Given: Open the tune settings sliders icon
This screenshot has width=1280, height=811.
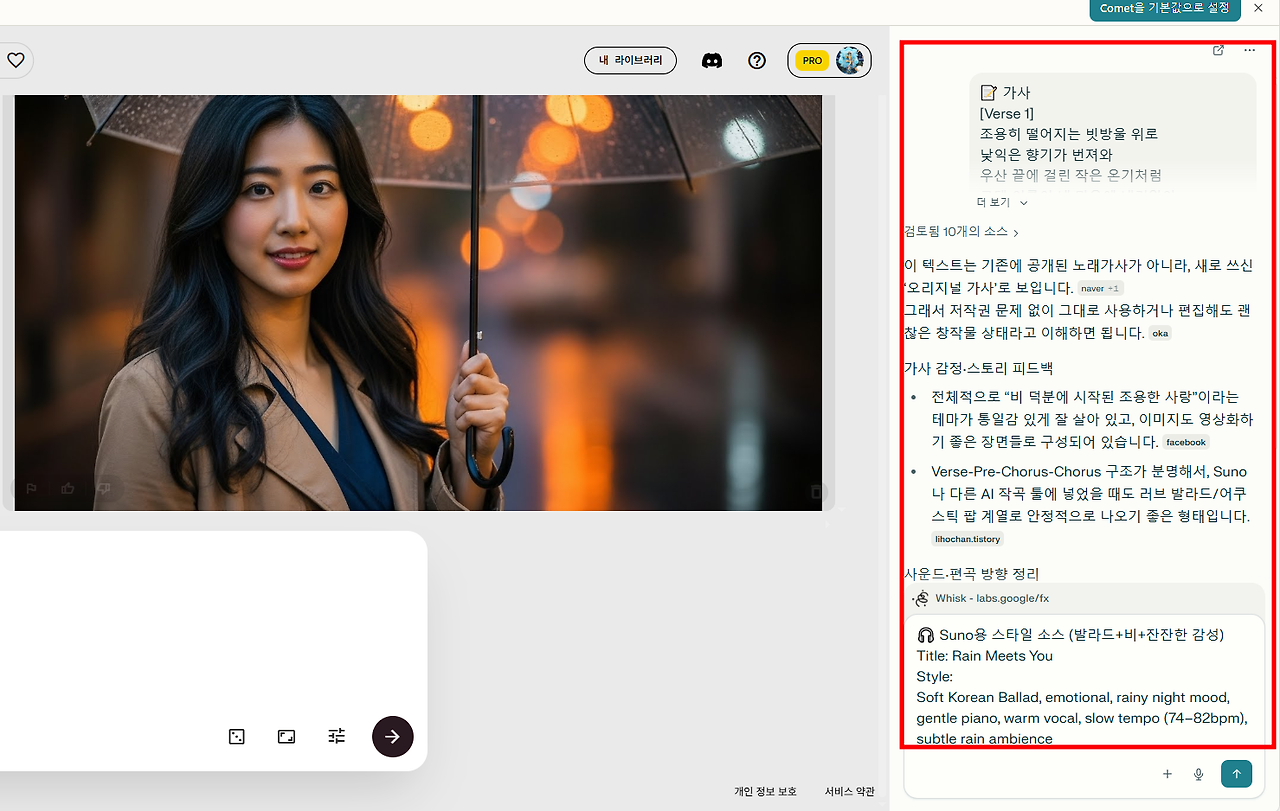Looking at the screenshot, I should 337,737.
